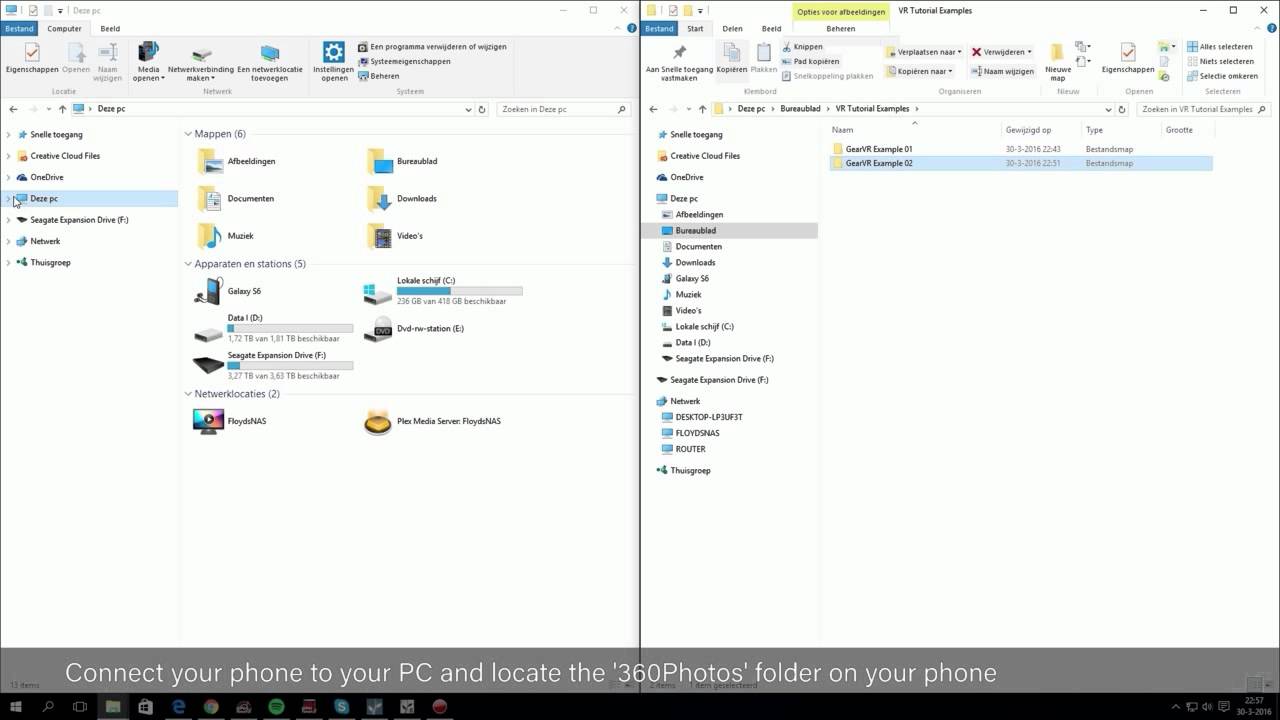The image size is (1280, 720).
Task: Click Aan Snelle toegang vastmaken pin icon
Action: [680, 52]
